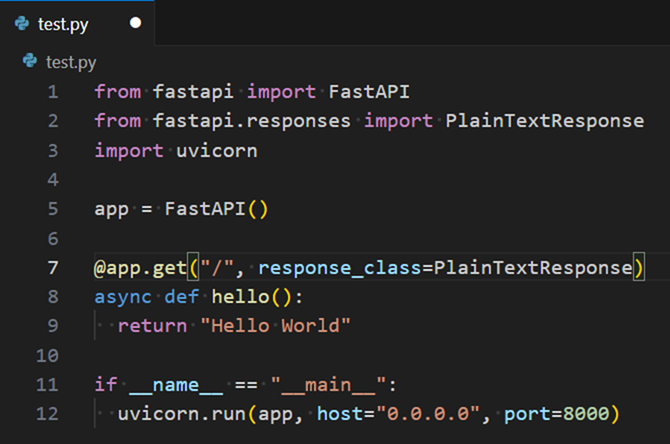Select the test.py editor tab label
670x444 pixels.
pos(64,23)
